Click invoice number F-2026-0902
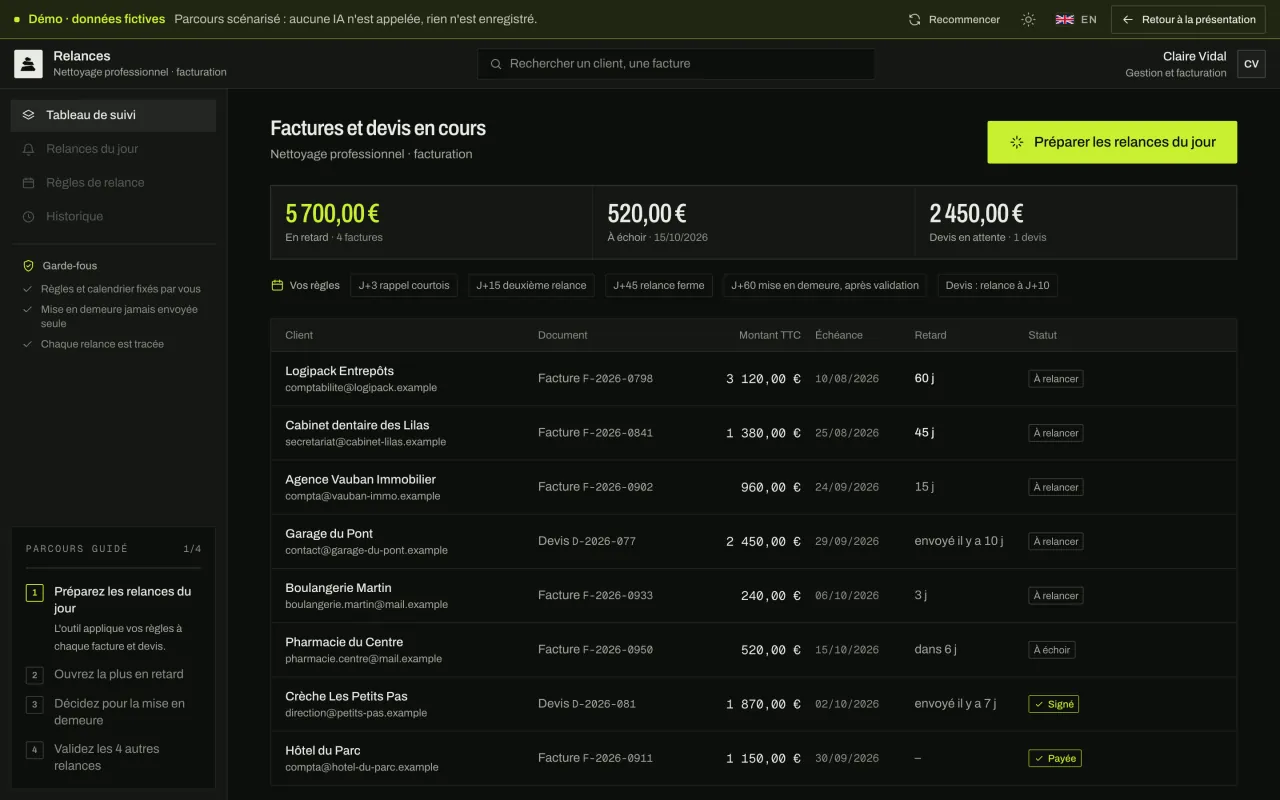The image size is (1280, 800). tap(618, 487)
